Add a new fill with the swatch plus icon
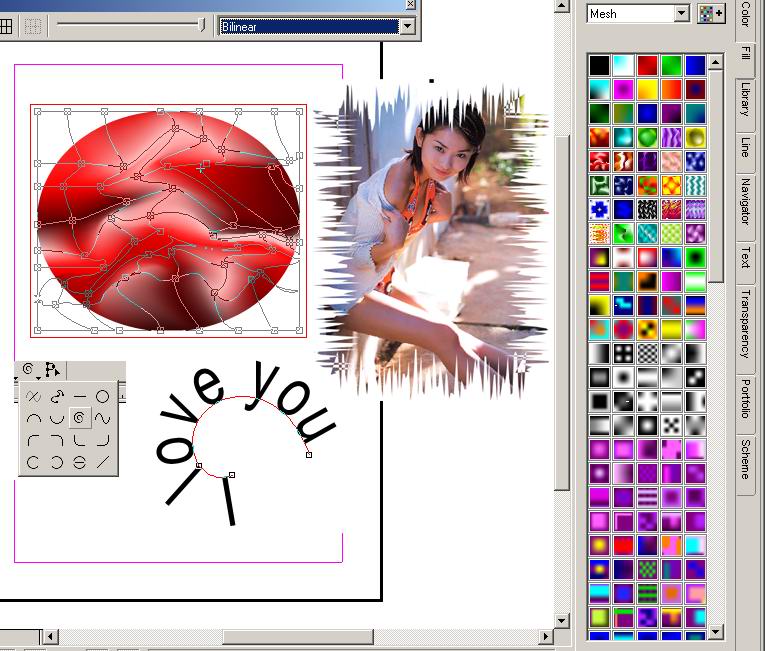Screen dimensions: 765x651 tap(712, 14)
